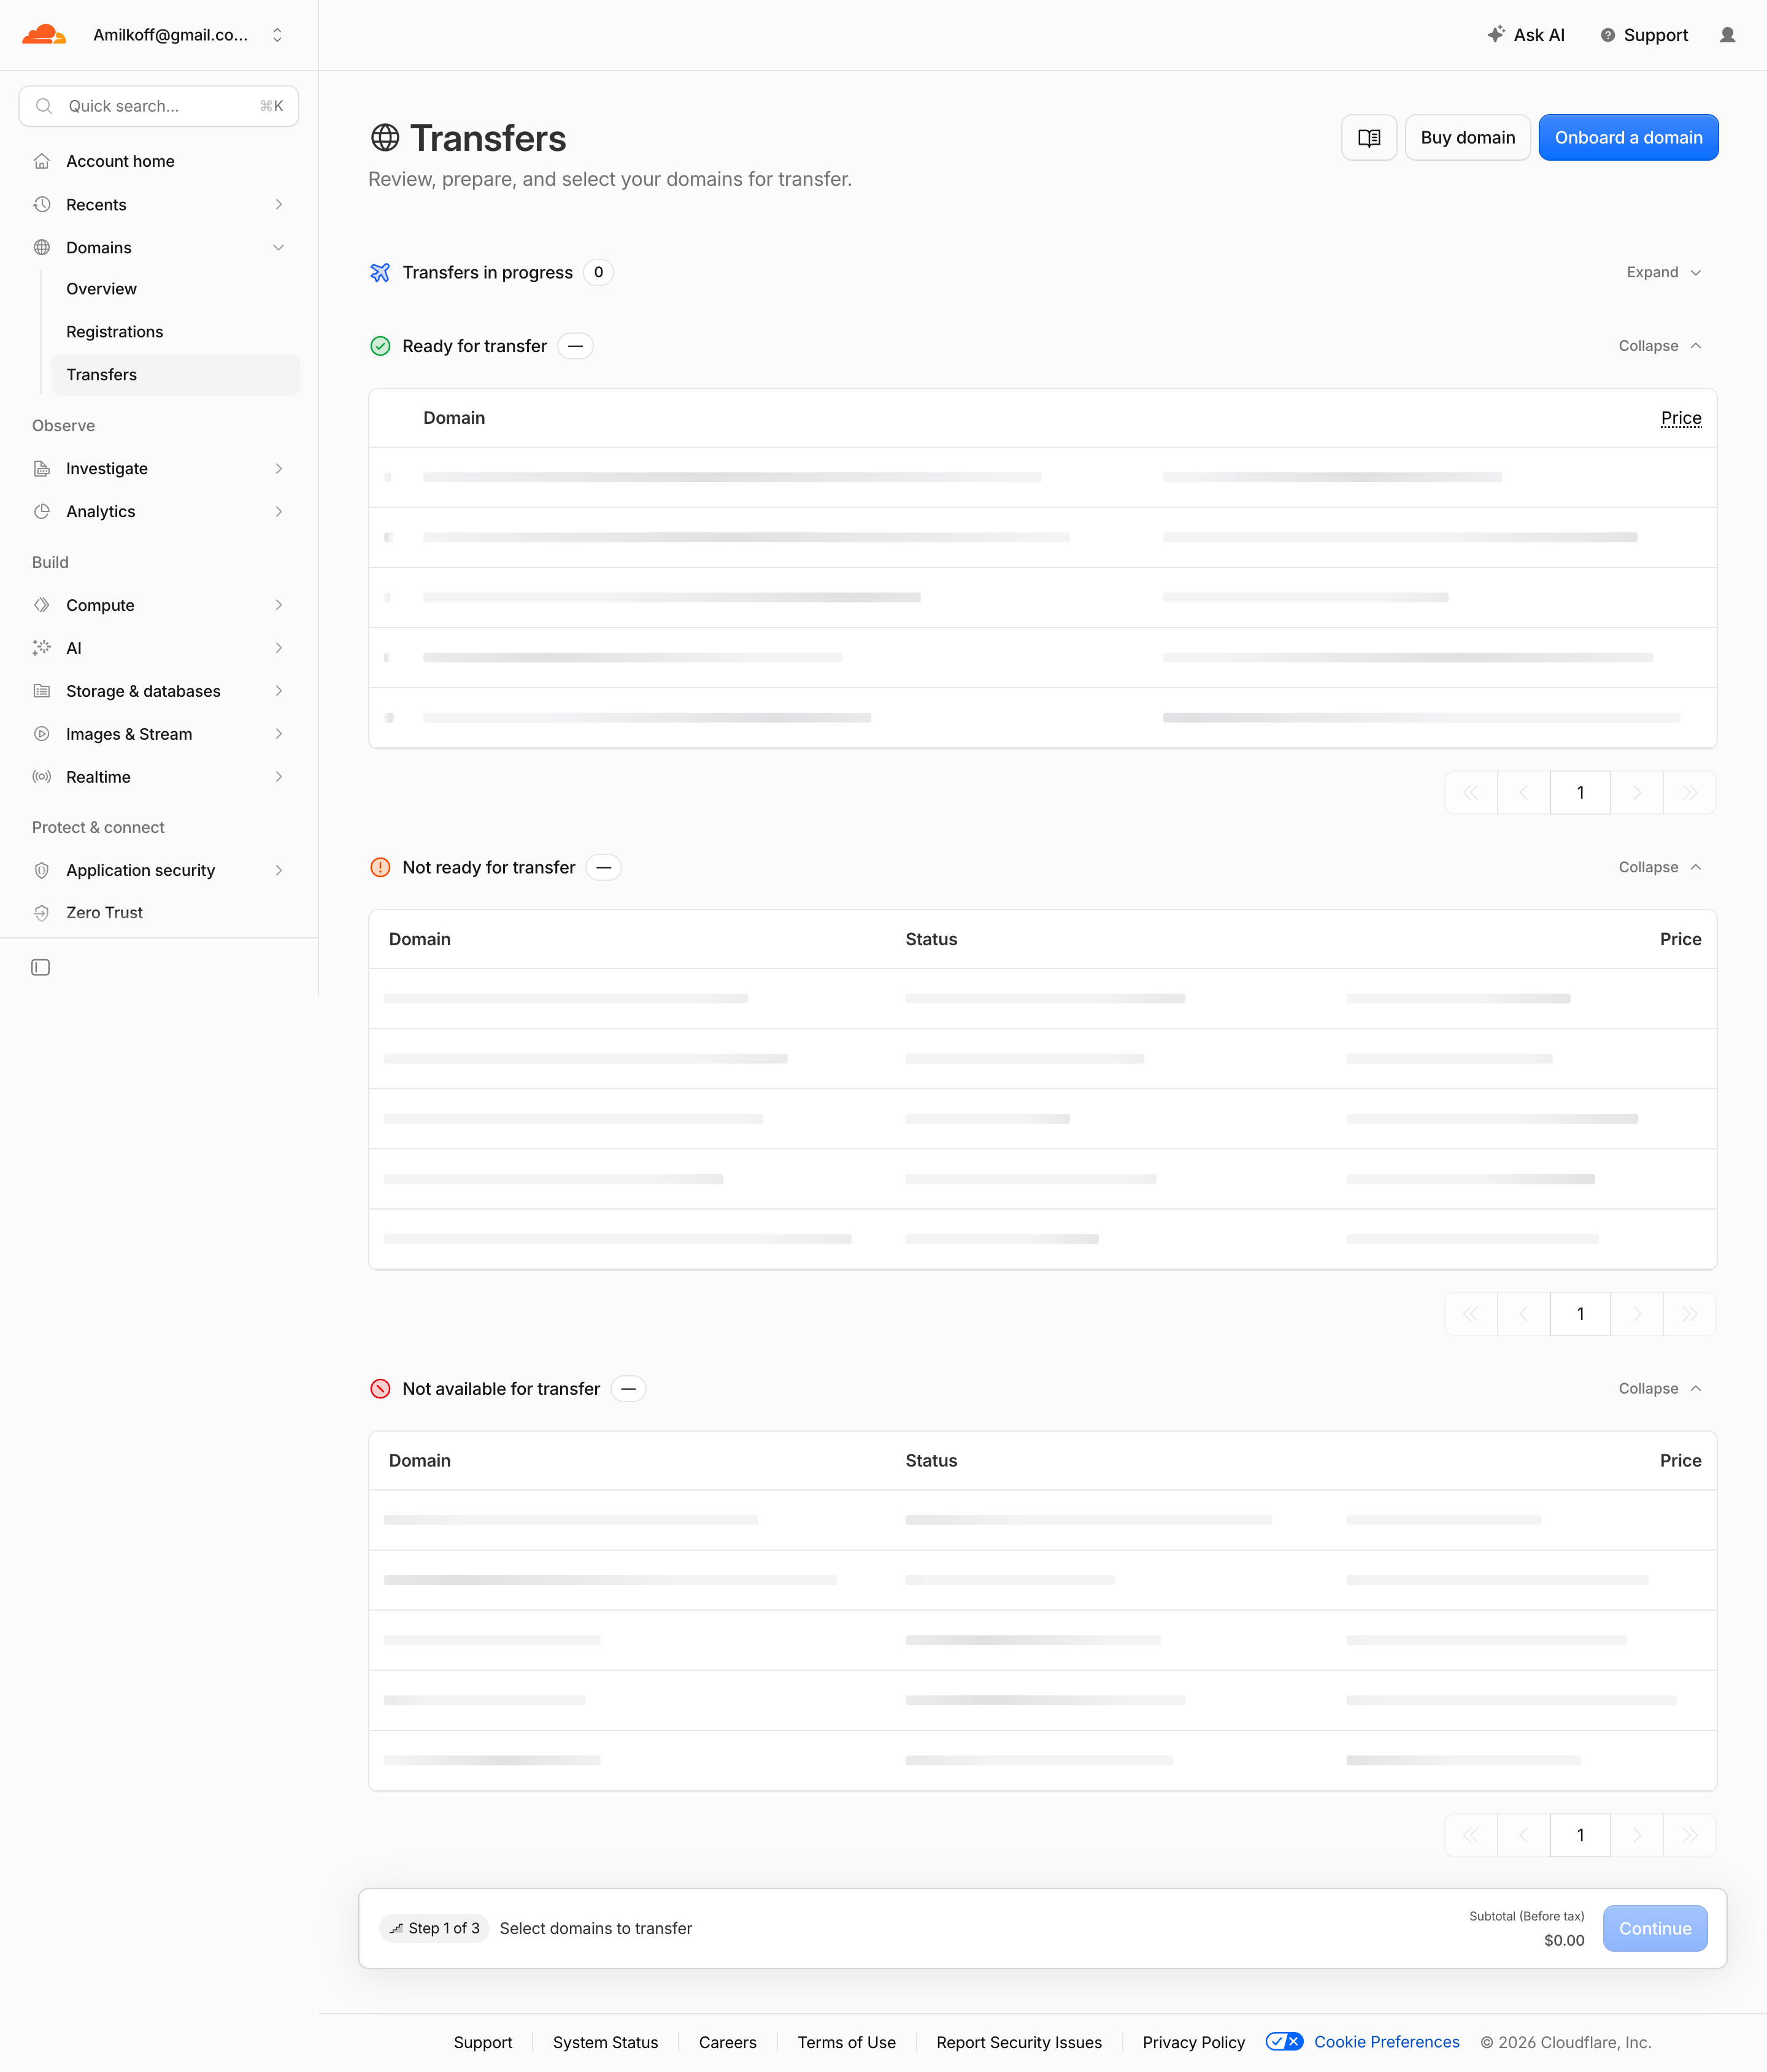This screenshot has height=2072, width=1767.
Task: Open the System Status footer link
Action: (605, 2042)
